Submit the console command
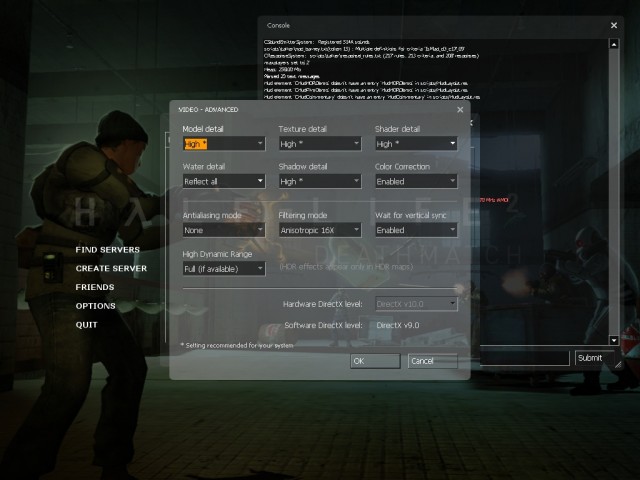640x480 pixels. [594, 358]
